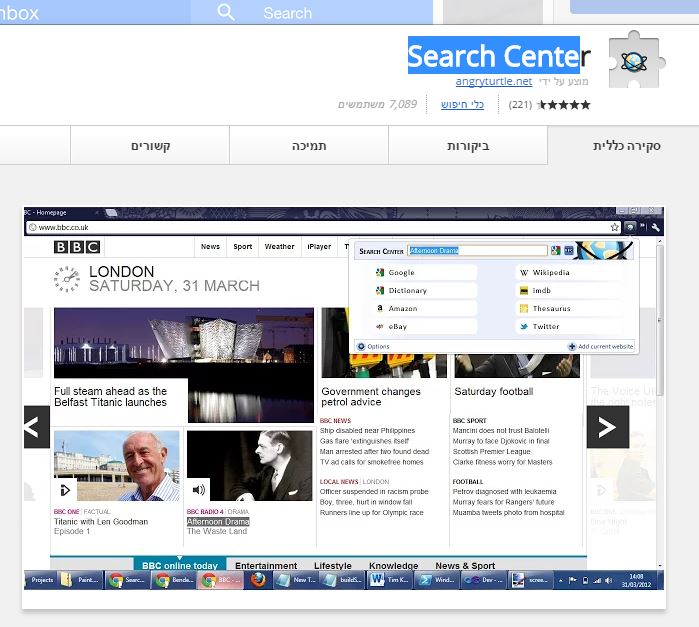Click the (221) ratings count
Viewport: 699px width, 627px height.
click(520, 105)
